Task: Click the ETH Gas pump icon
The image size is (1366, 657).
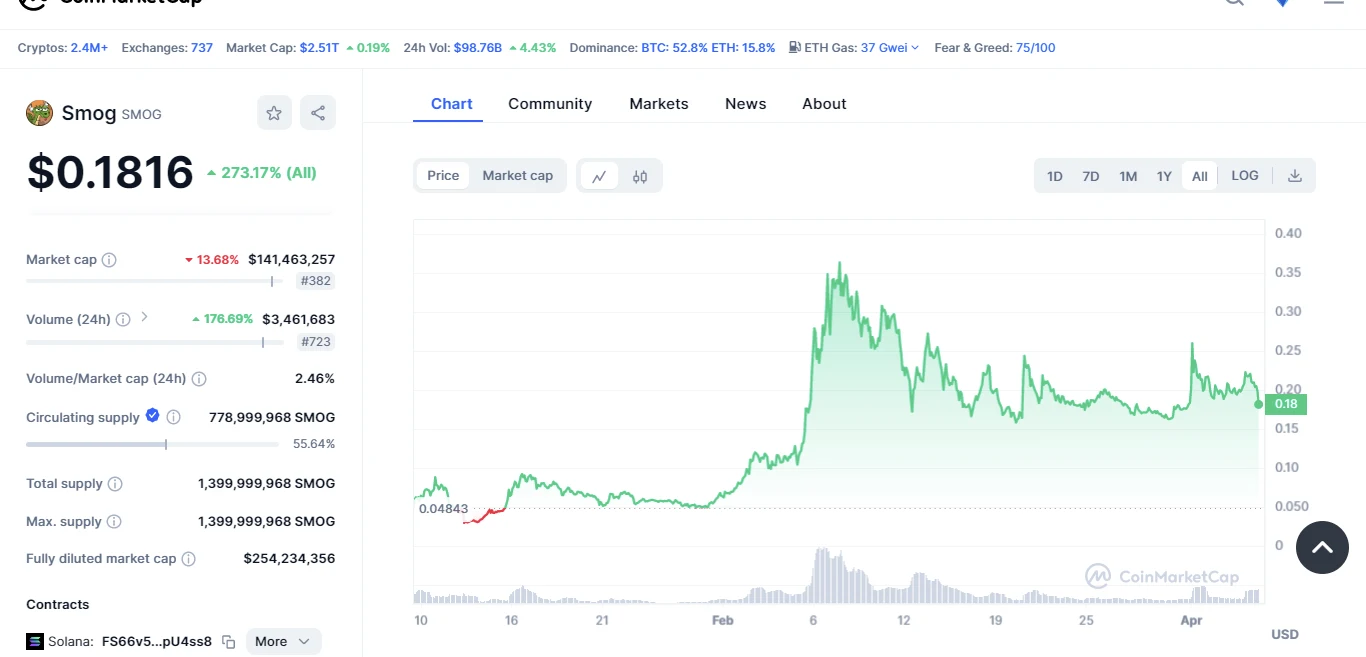Action: point(794,47)
